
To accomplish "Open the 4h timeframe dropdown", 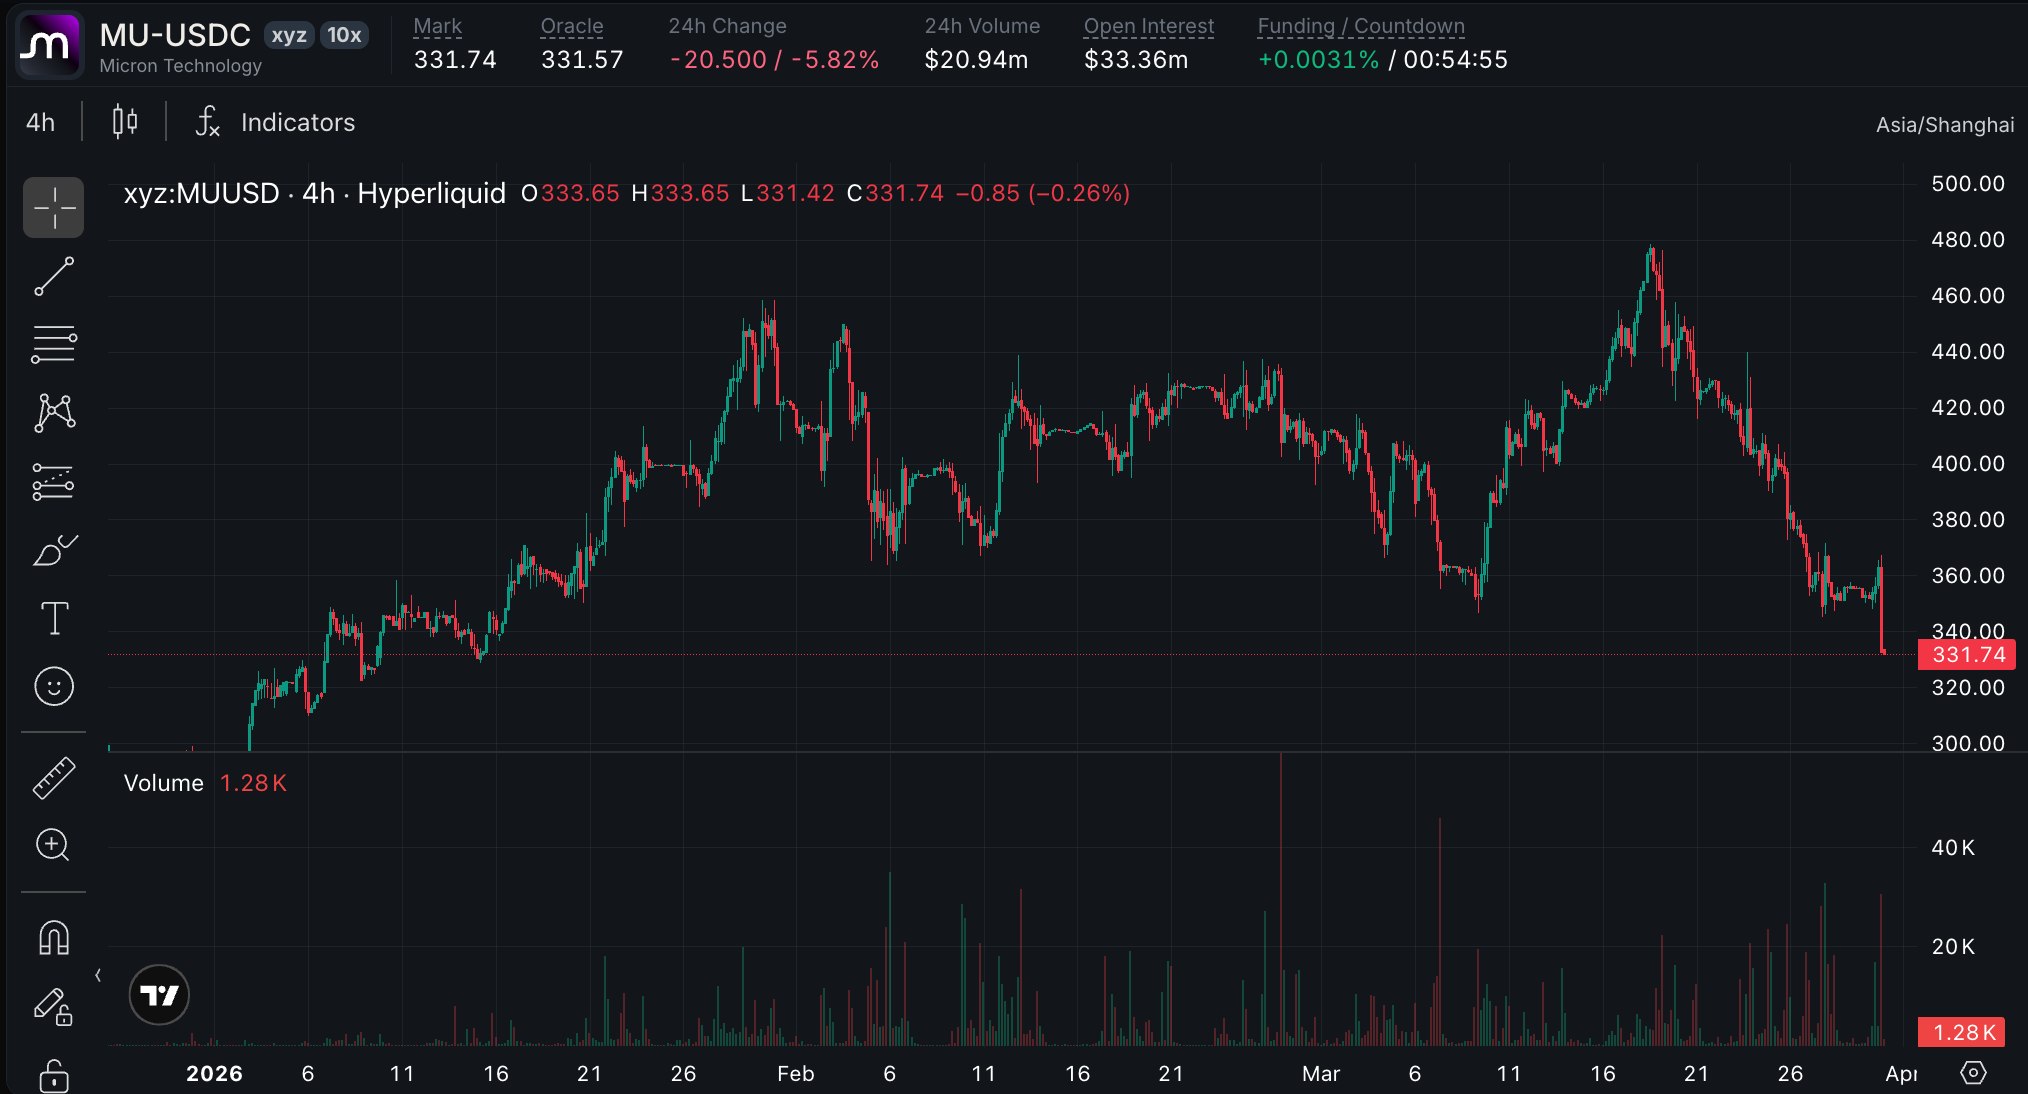I will click(x=41, y=122).
